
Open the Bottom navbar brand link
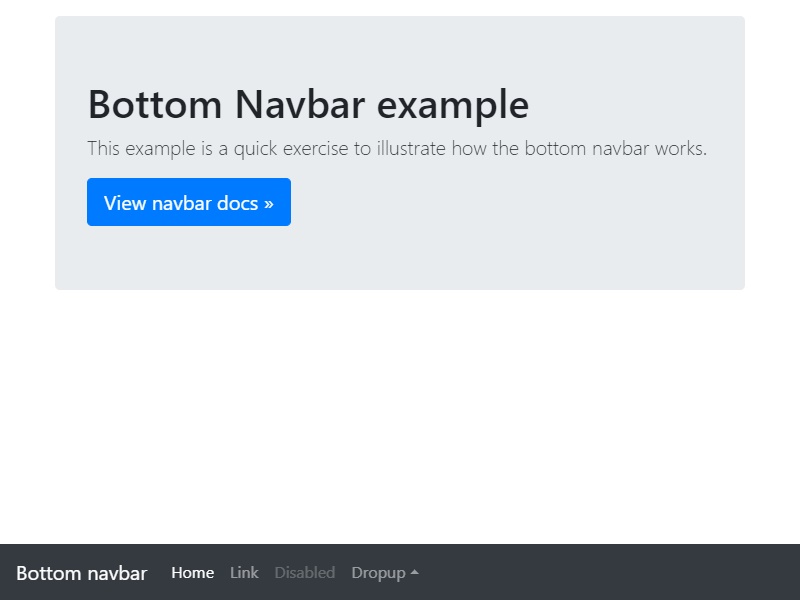coord(81,573)
